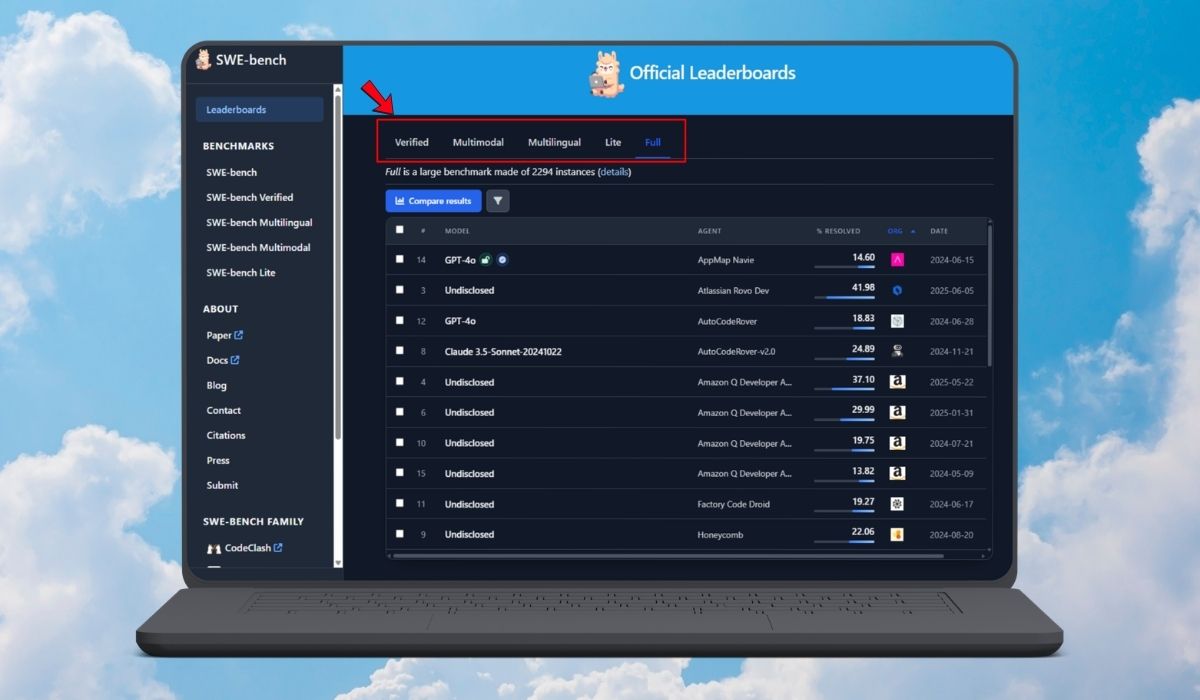Click the Amazon logo in the 13.82 row
This screenshot has width=1200, height=700.
(x=898, y=473)
